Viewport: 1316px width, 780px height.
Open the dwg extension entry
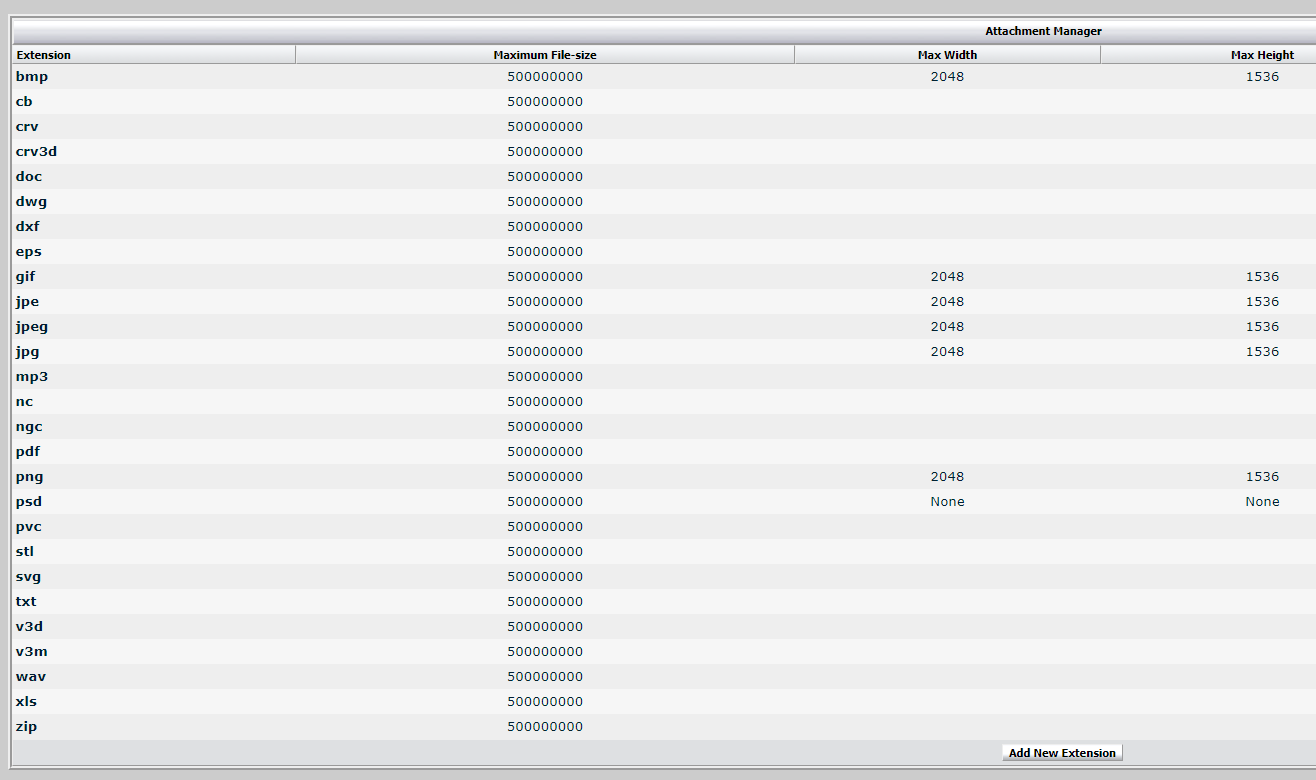(x=31, y=202)
